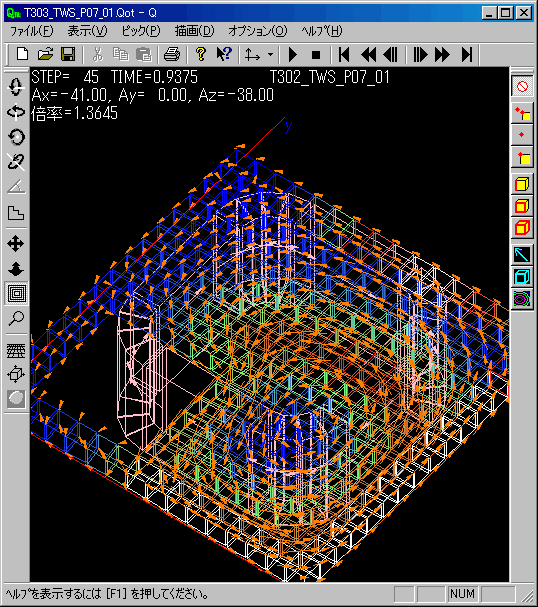This screenshot has height=607, width=538.
Task: Toggle the vector arrow display icon
Action: tap(522, 255)
